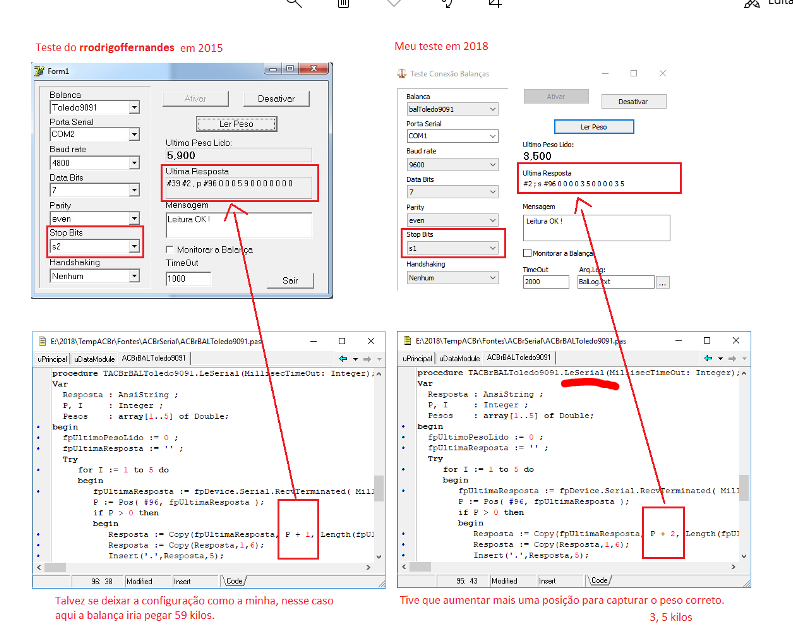Open Stop Bits dropdown showing s2

pyautogui.click(x=95, y=247)
